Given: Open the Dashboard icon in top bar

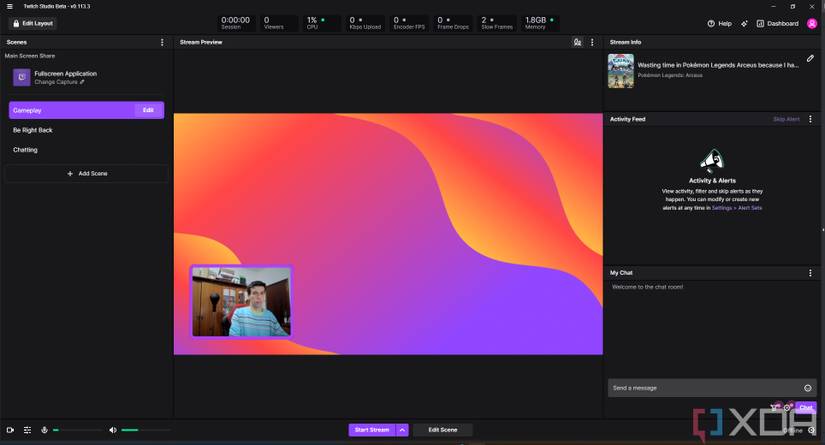Looking at the screenshot, I should 761,23.
